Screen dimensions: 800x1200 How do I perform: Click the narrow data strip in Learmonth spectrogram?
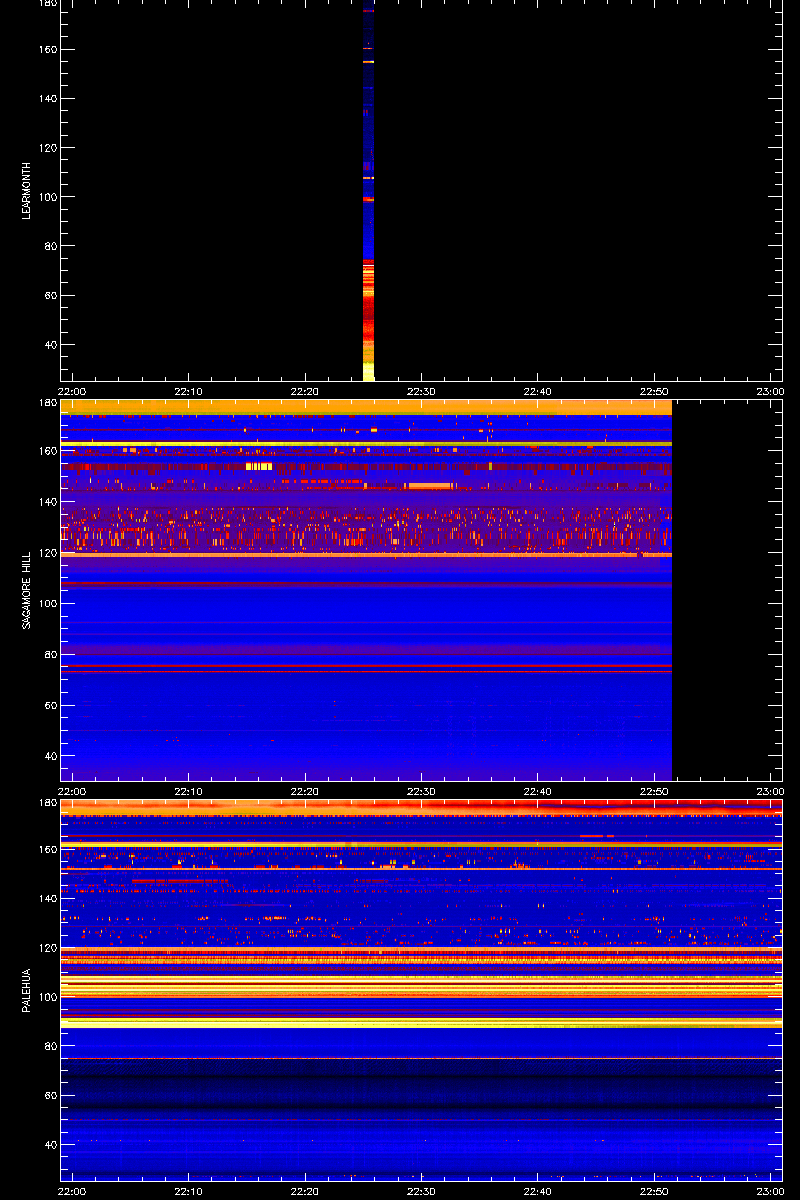tap(368, 190)
